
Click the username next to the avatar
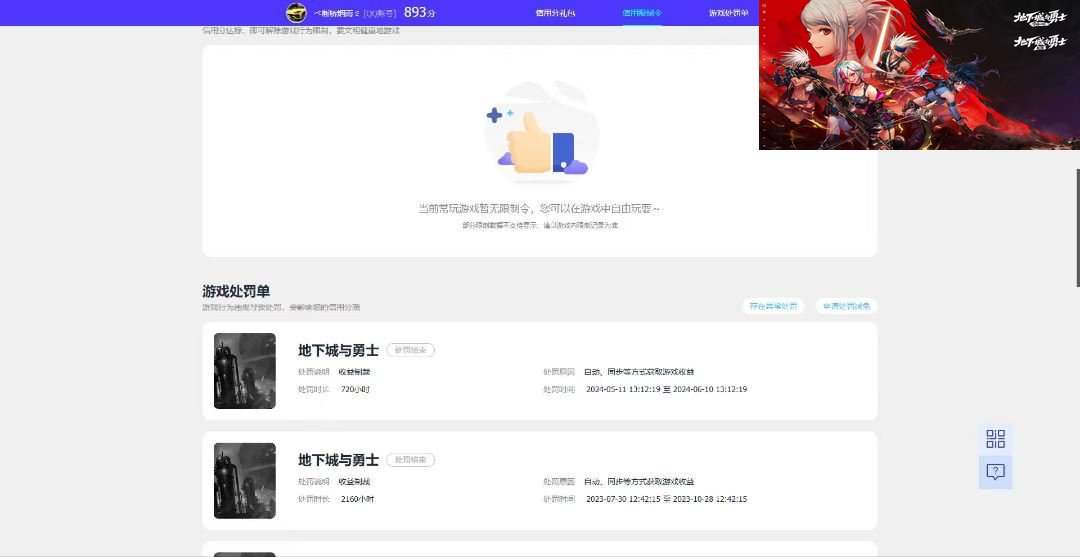(x=337, y=13)
